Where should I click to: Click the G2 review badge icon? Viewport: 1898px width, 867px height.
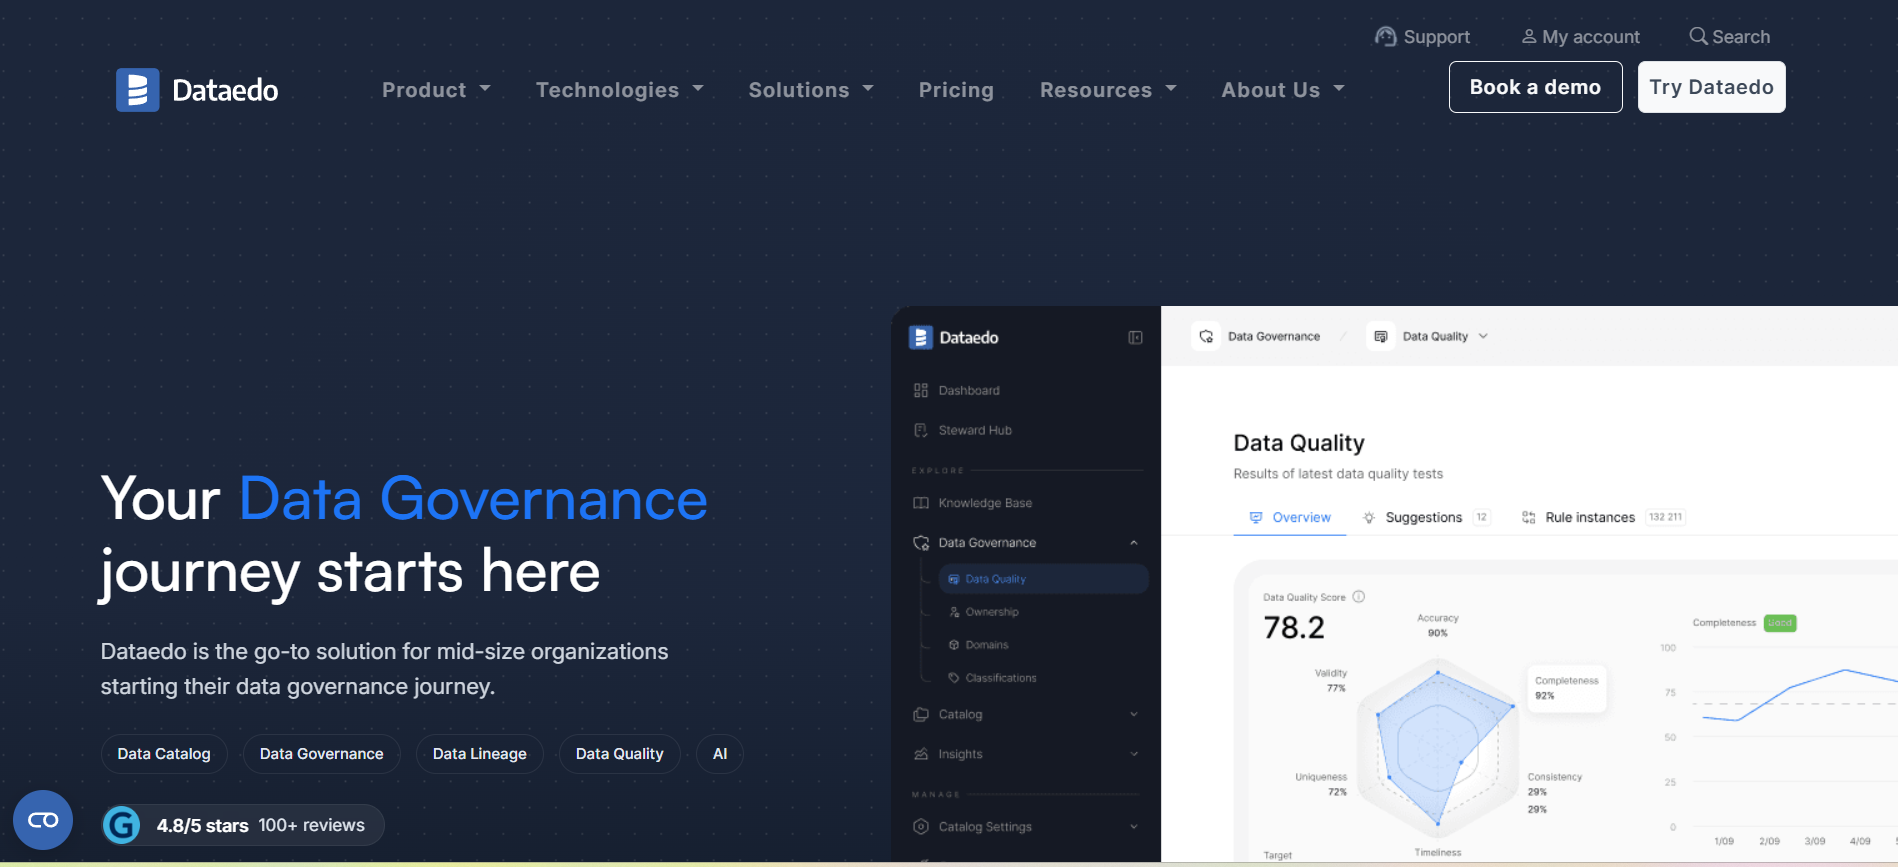(x=122, y=825)
